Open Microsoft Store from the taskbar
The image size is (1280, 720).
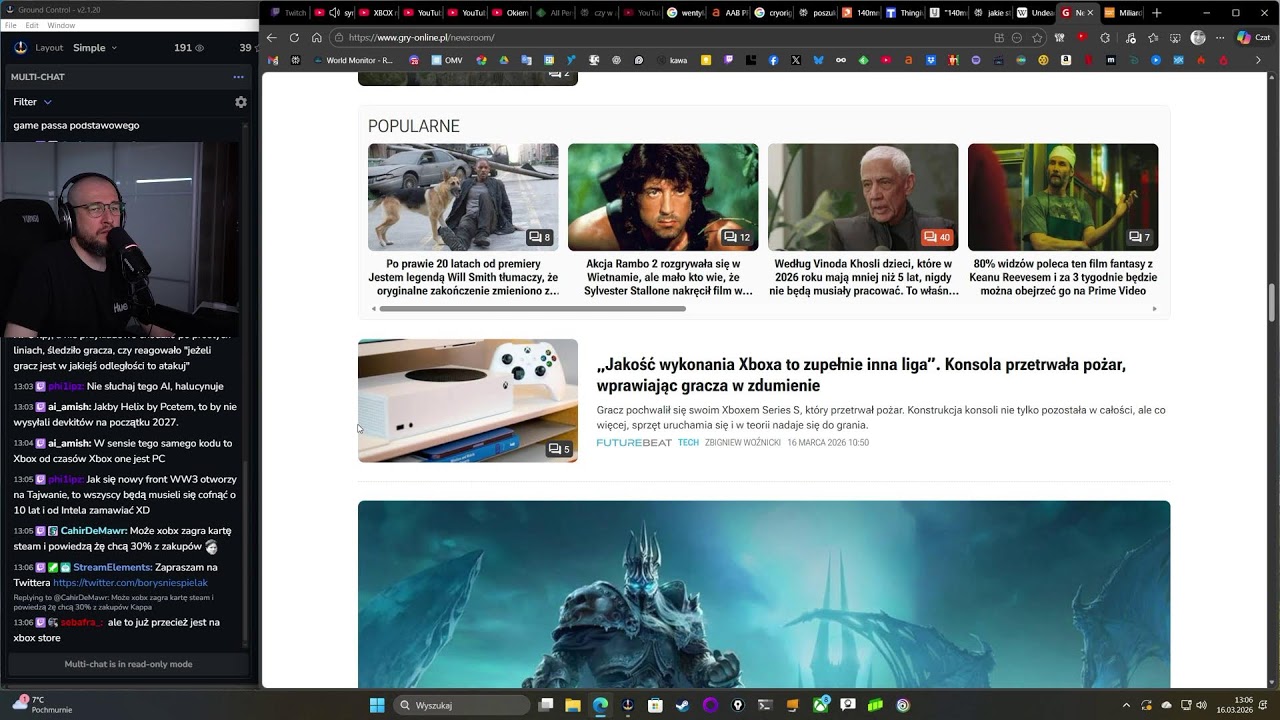655,705
